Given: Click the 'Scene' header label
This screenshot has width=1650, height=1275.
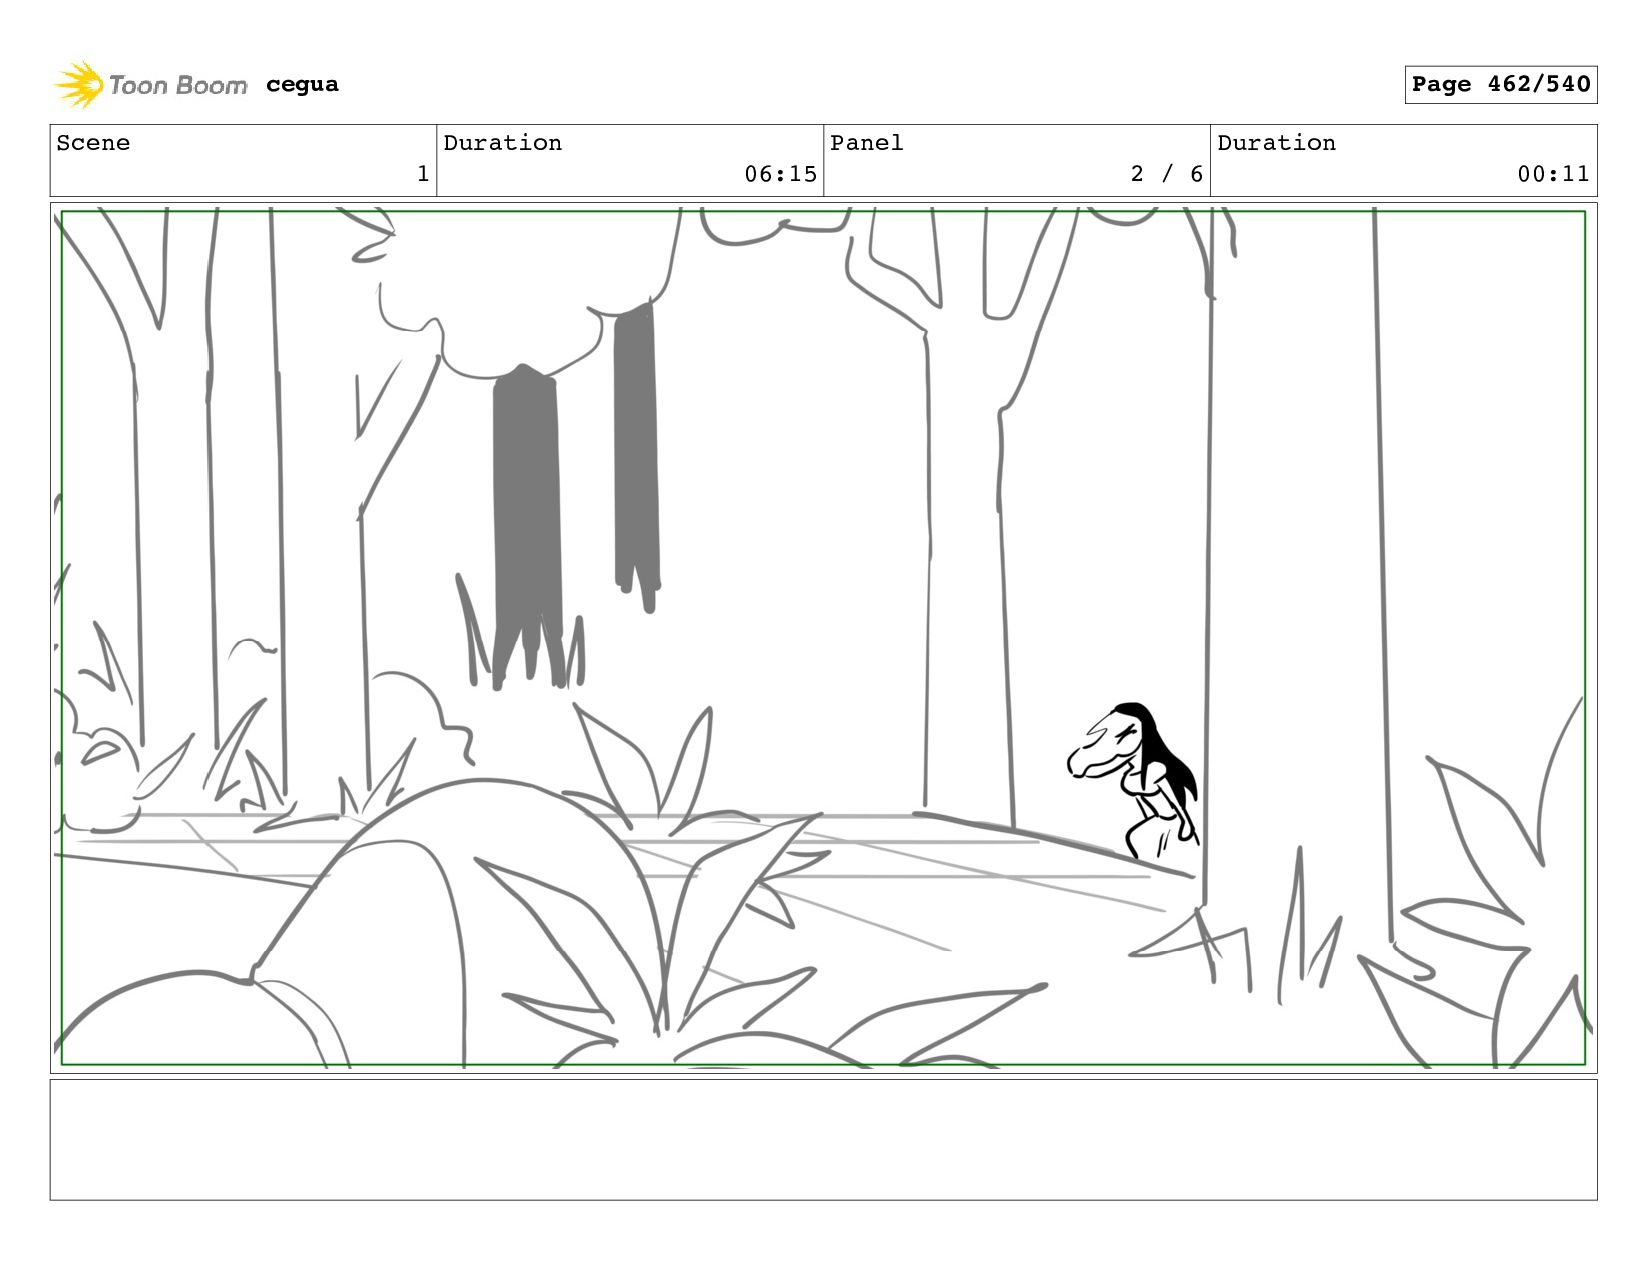Looking at the screenshot, I should (93, 143).
